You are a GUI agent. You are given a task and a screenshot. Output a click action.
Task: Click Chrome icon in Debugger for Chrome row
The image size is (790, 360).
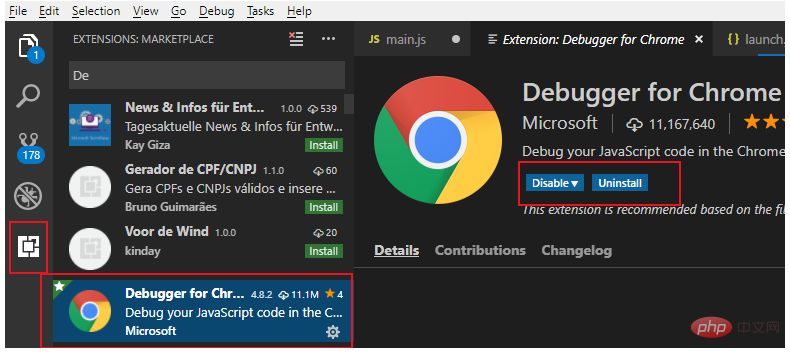(x=90, y=312)
